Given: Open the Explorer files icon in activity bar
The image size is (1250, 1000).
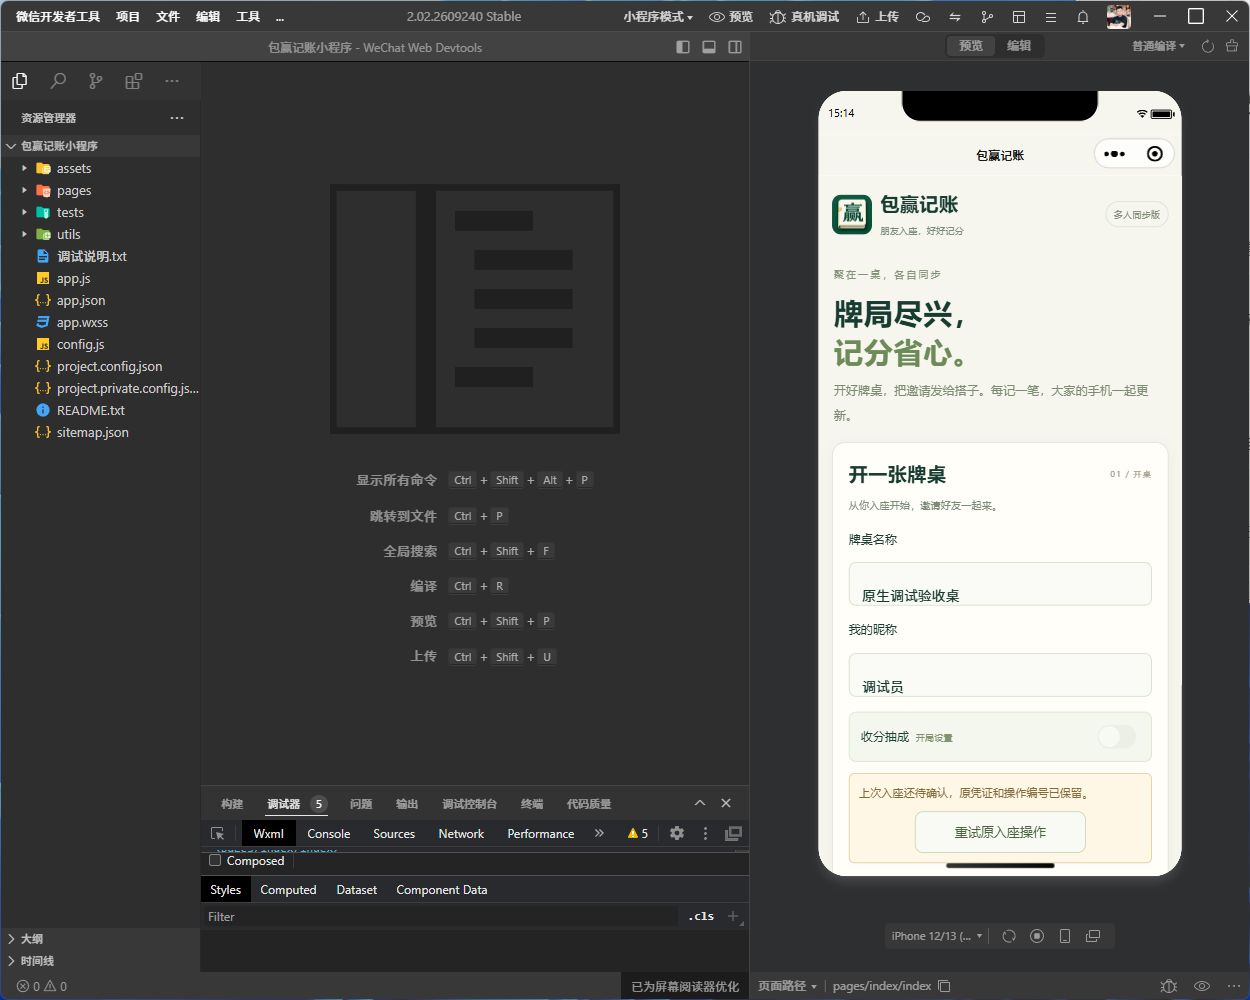Looking at the screenshot, I should pos(20,81).
